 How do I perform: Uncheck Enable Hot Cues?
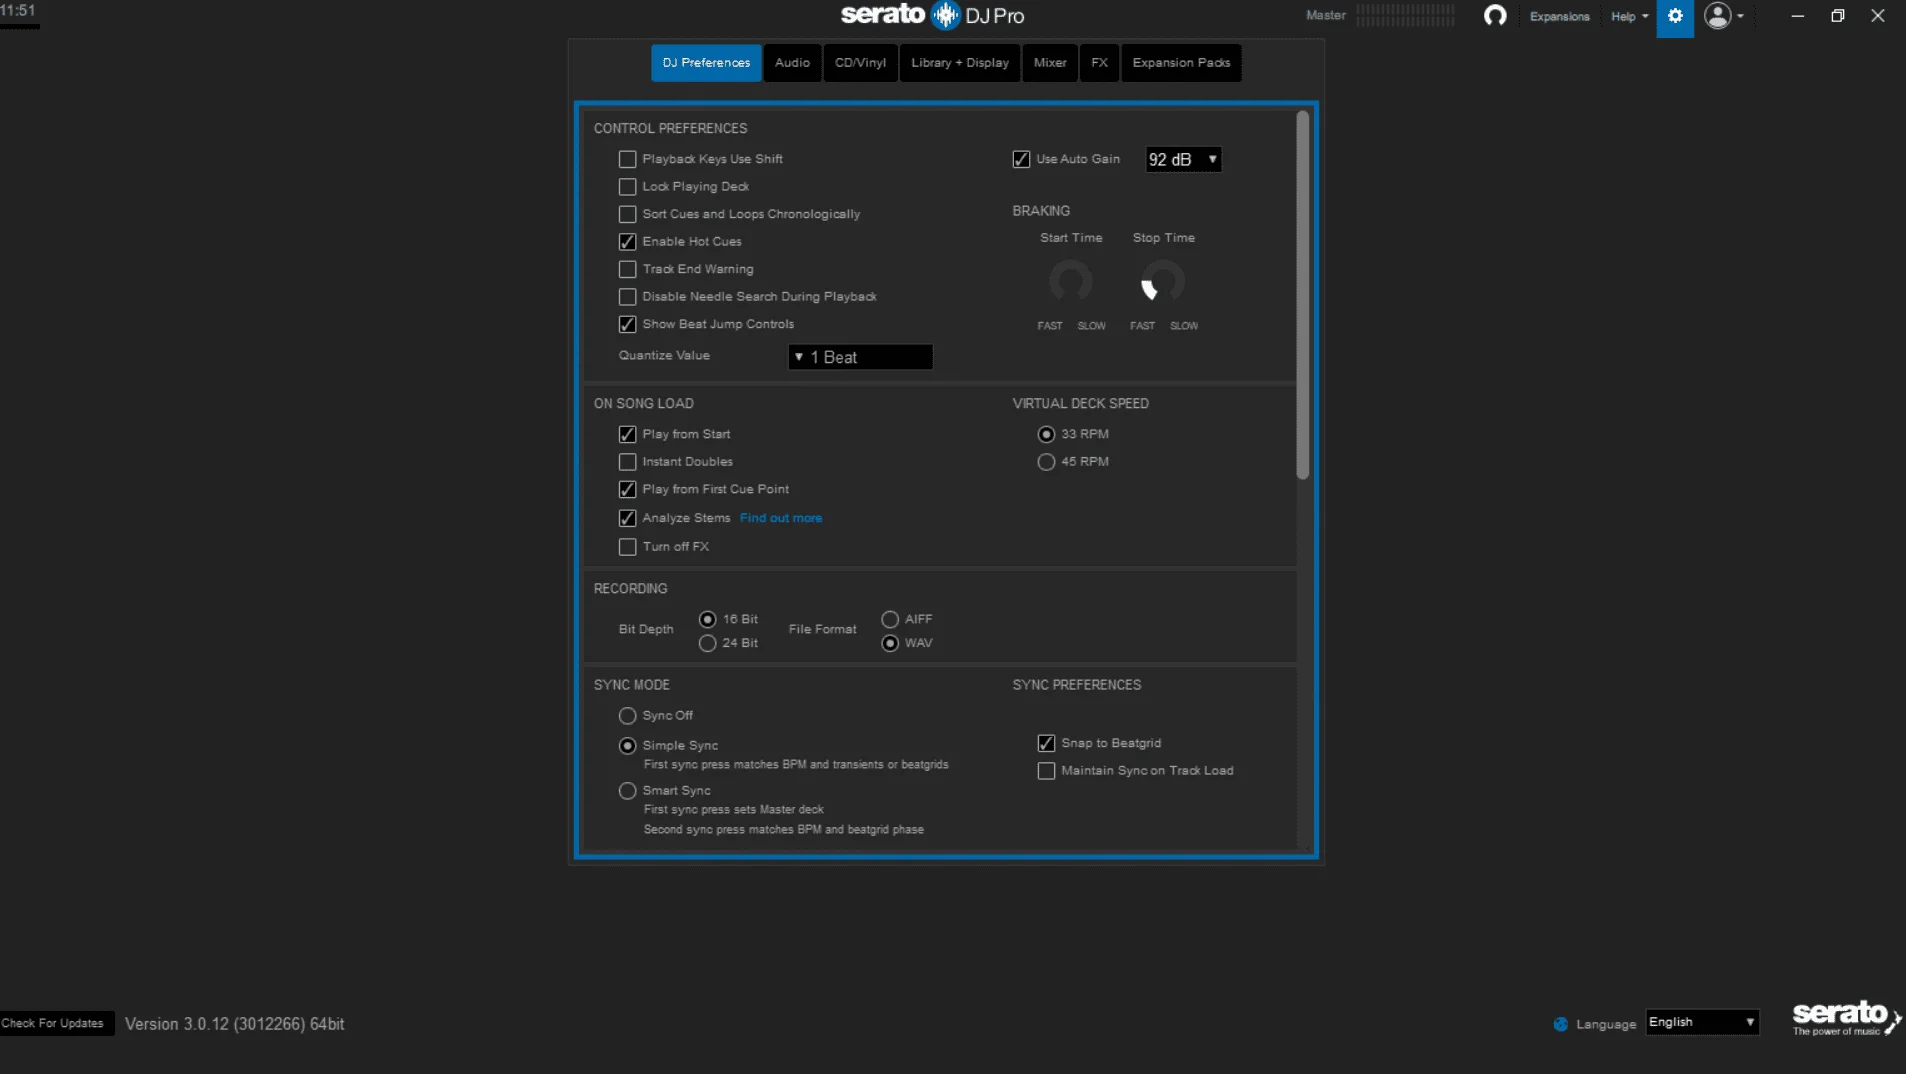627,242
